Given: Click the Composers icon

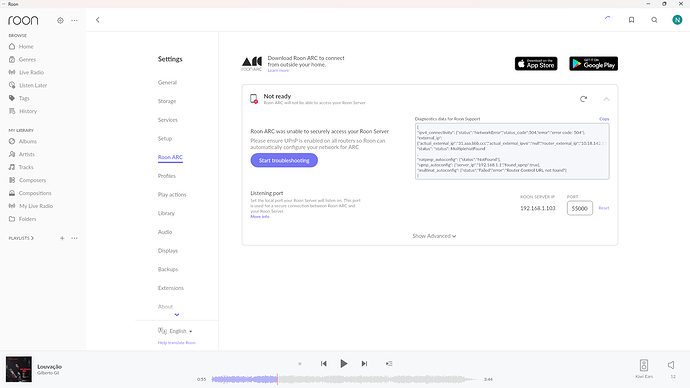Looking at the screenshot, I should click(12, 180).
